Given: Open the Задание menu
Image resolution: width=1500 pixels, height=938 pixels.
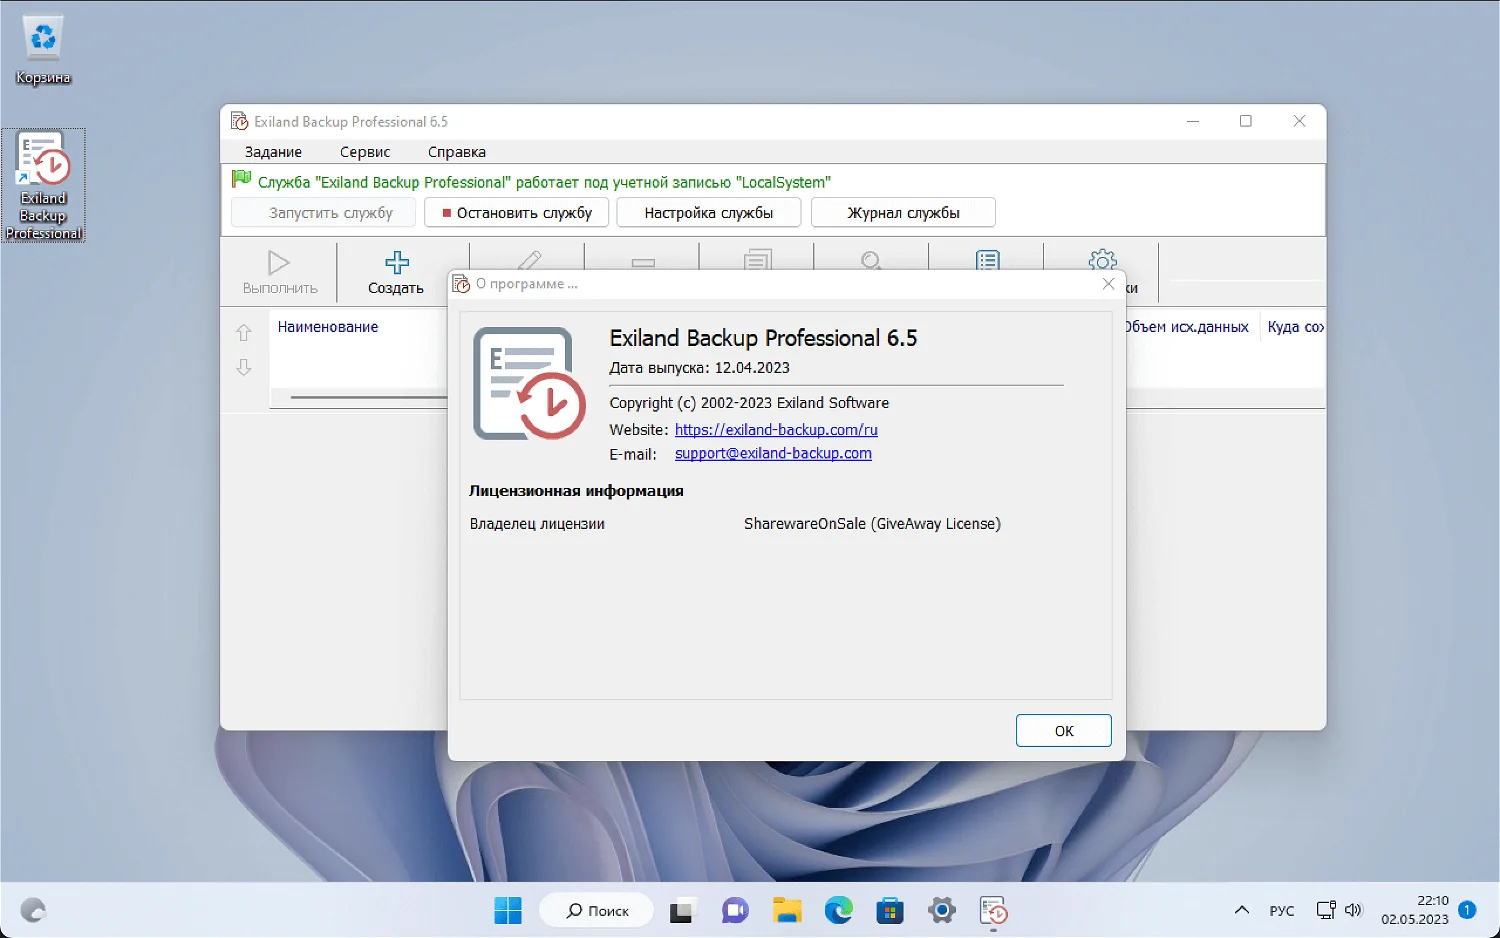Looking at the screenshot, I should click(x=273, y=152).
